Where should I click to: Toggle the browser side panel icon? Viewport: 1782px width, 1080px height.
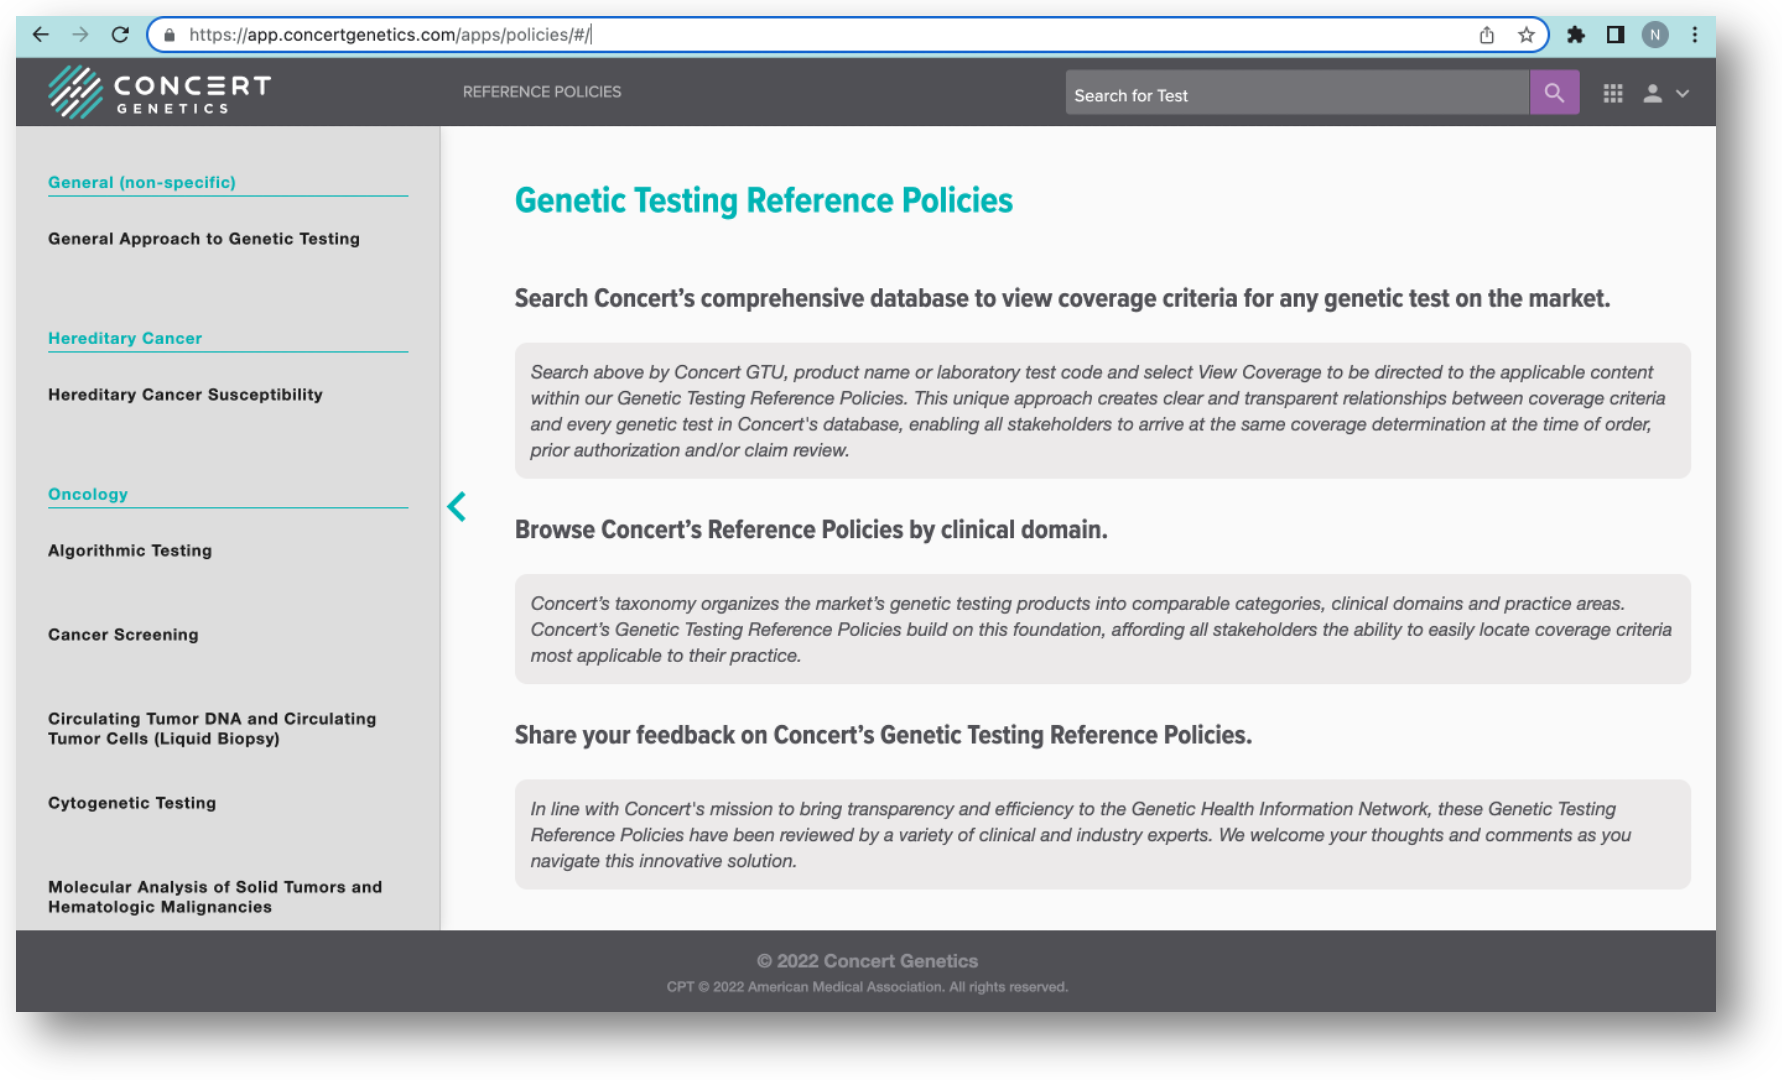coord(1615,35)
